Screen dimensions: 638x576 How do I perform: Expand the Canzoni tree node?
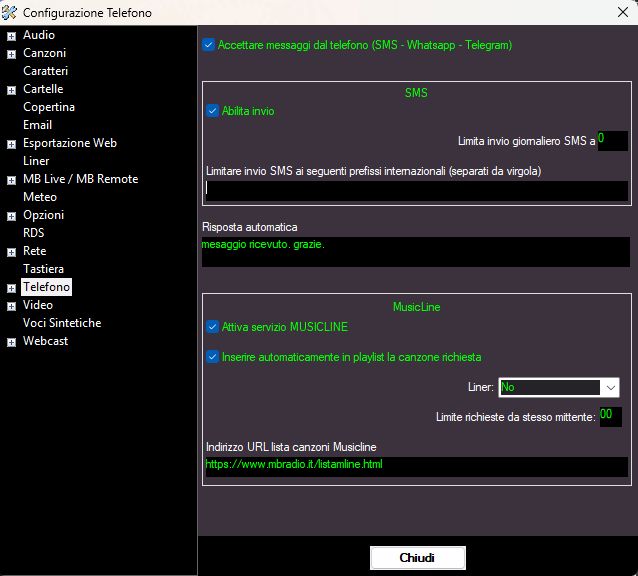(x=11, y=53)
